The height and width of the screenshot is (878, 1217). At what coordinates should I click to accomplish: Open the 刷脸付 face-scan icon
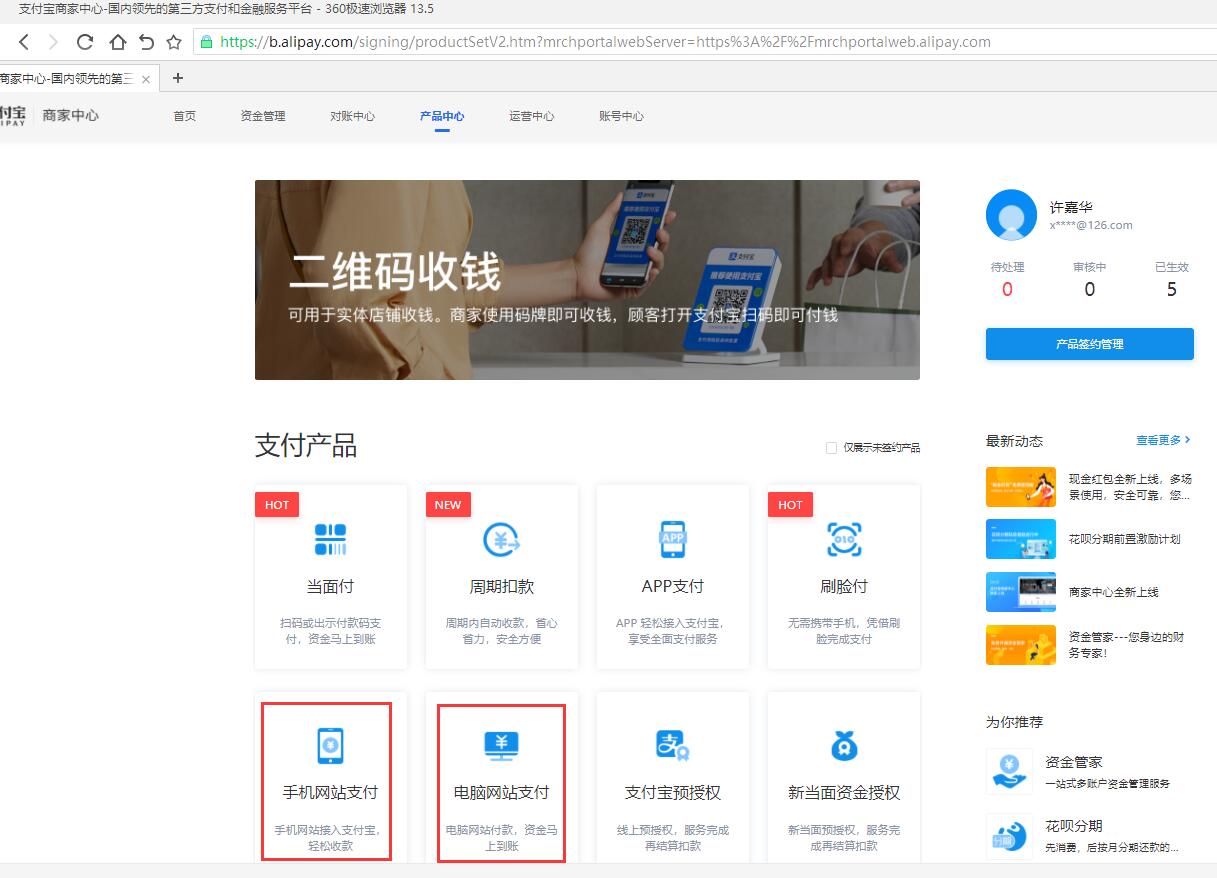point(844,539)
